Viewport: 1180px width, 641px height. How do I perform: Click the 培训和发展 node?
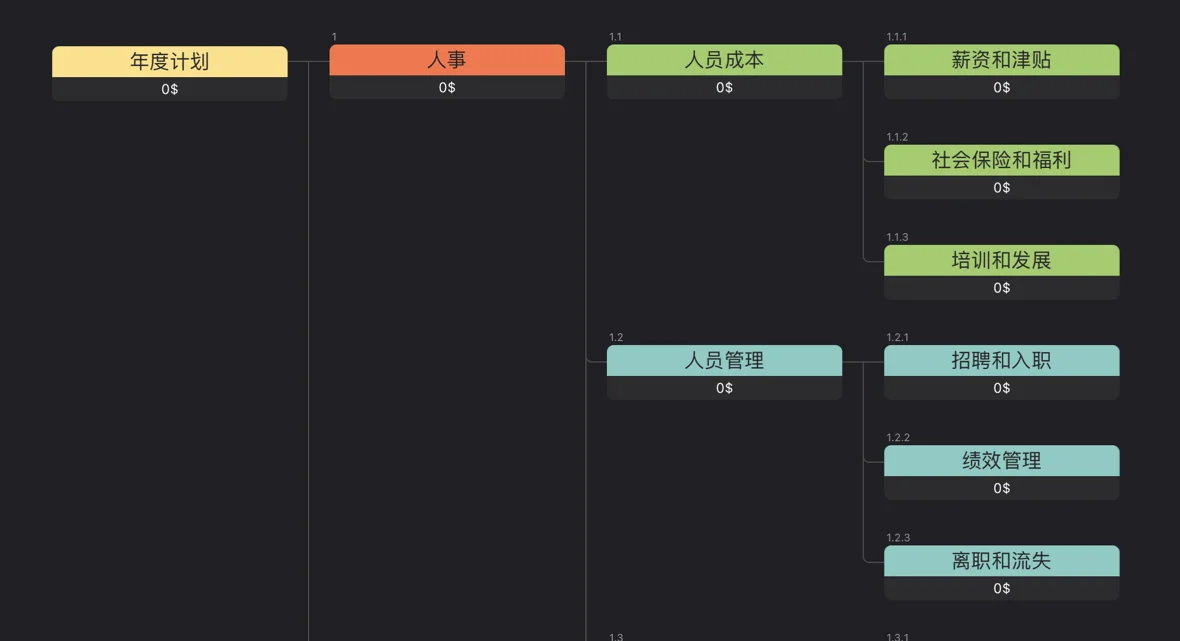click(1001, 260)
